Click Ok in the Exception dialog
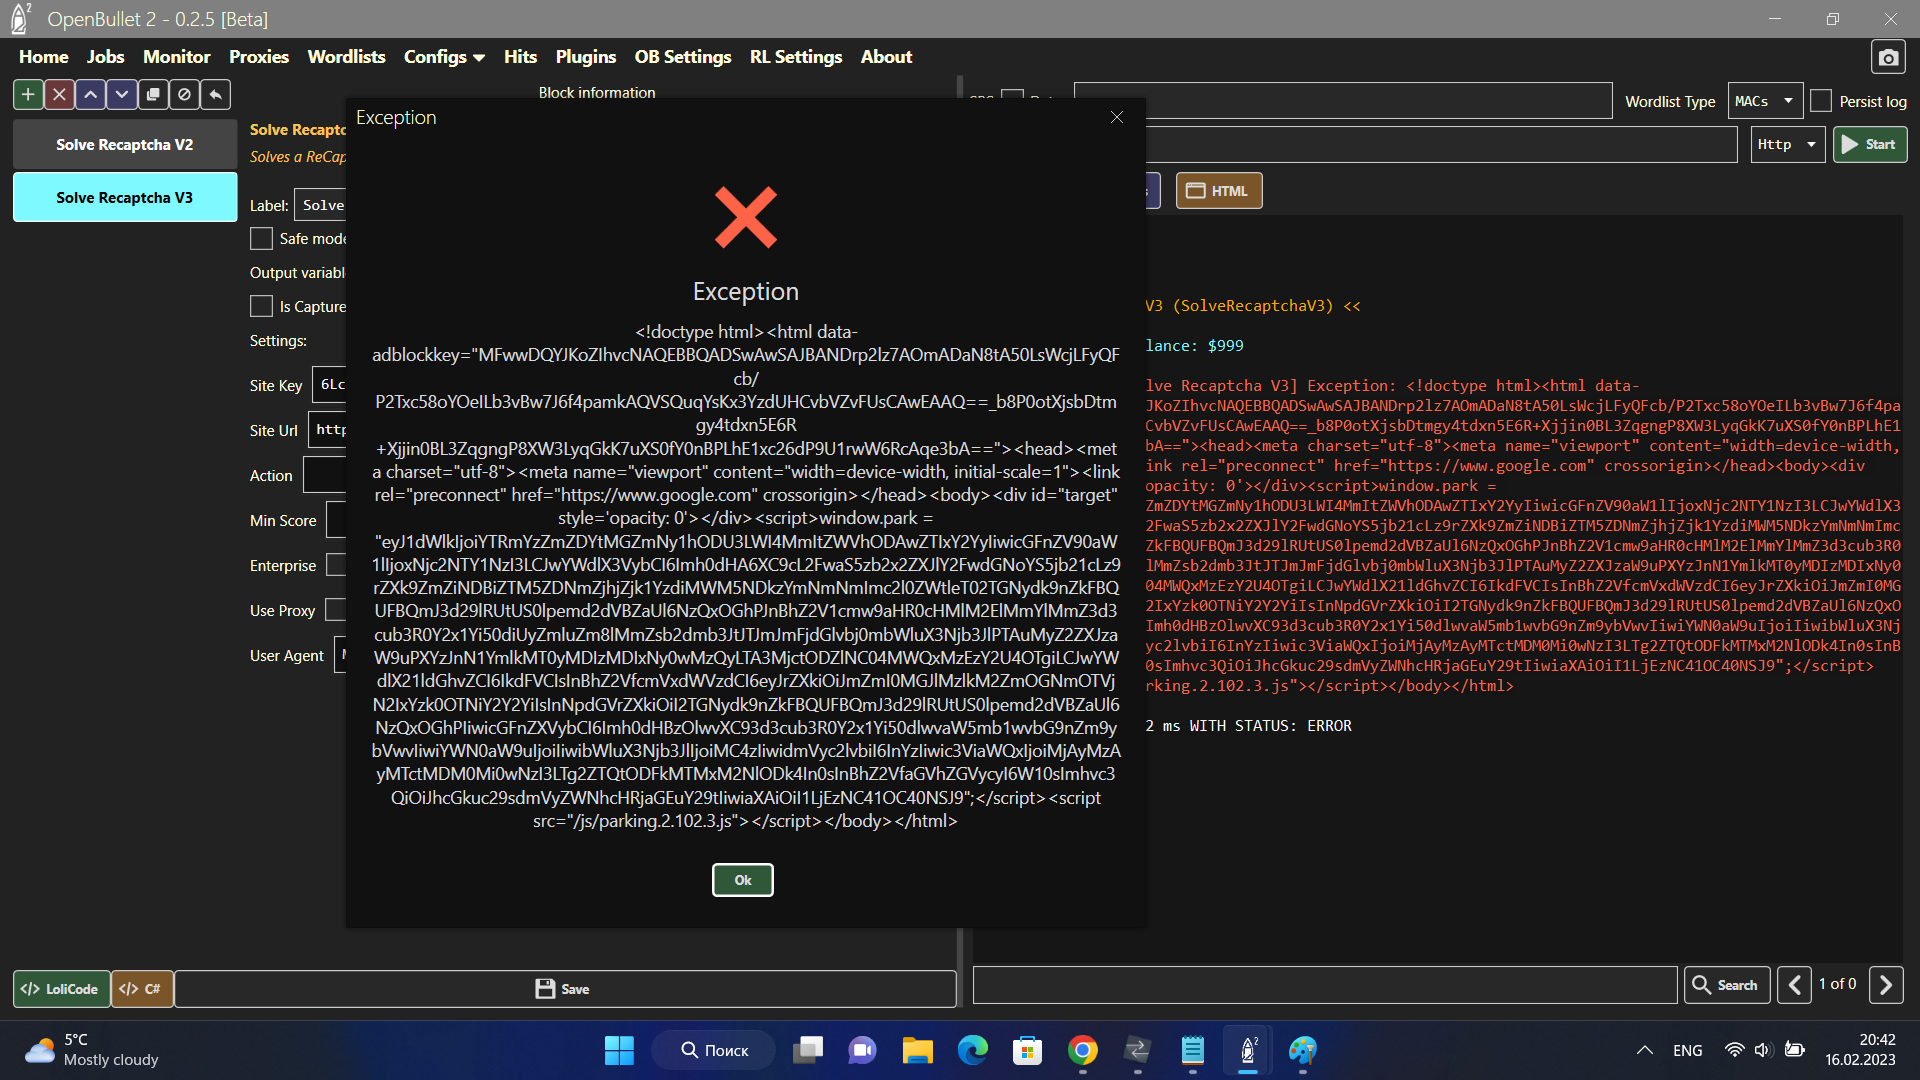1920x1080 pixels. pyautogui.click(x=743, y=880)
